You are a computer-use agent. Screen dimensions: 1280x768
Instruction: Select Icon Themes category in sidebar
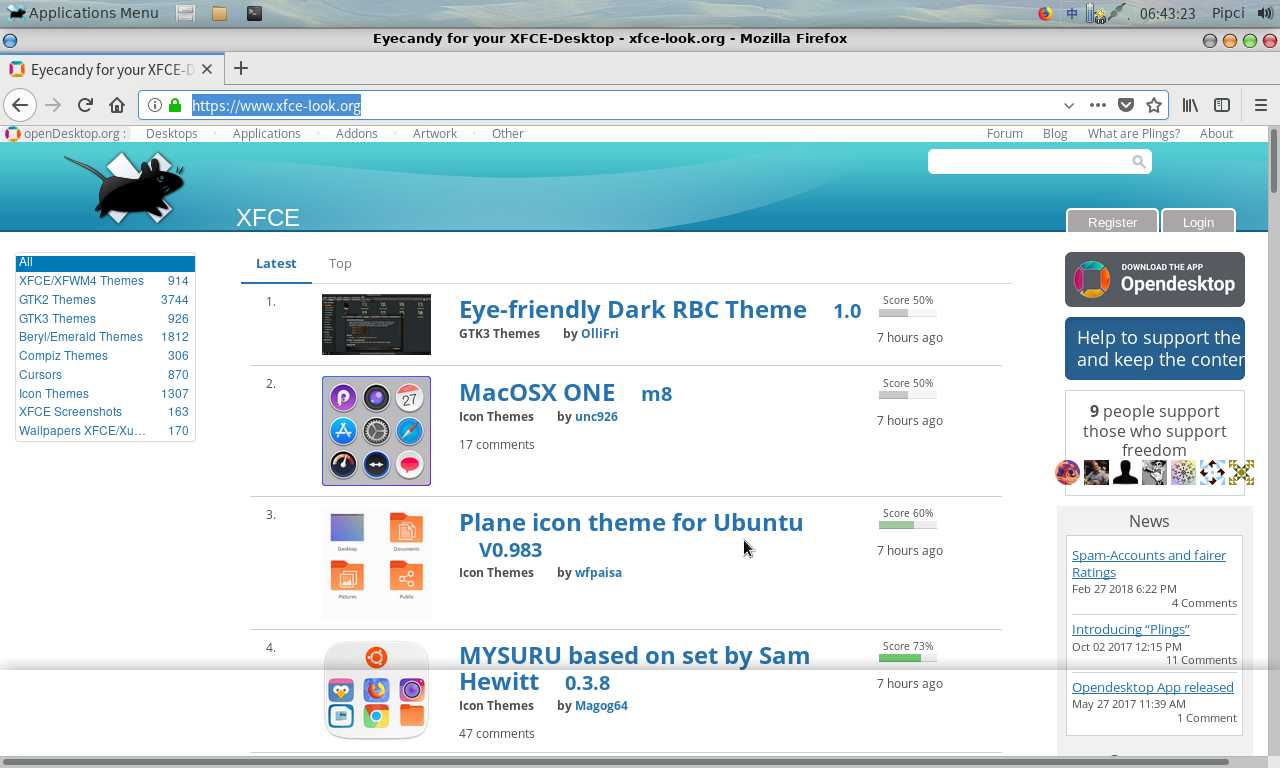point(105,394)
